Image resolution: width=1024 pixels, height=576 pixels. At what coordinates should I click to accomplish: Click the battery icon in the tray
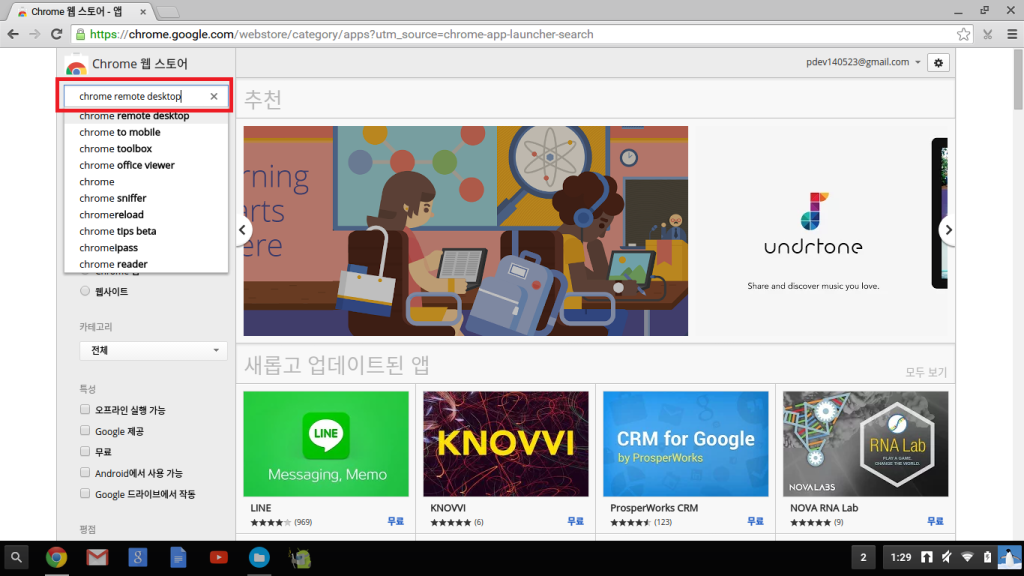(x=987, y=557)
